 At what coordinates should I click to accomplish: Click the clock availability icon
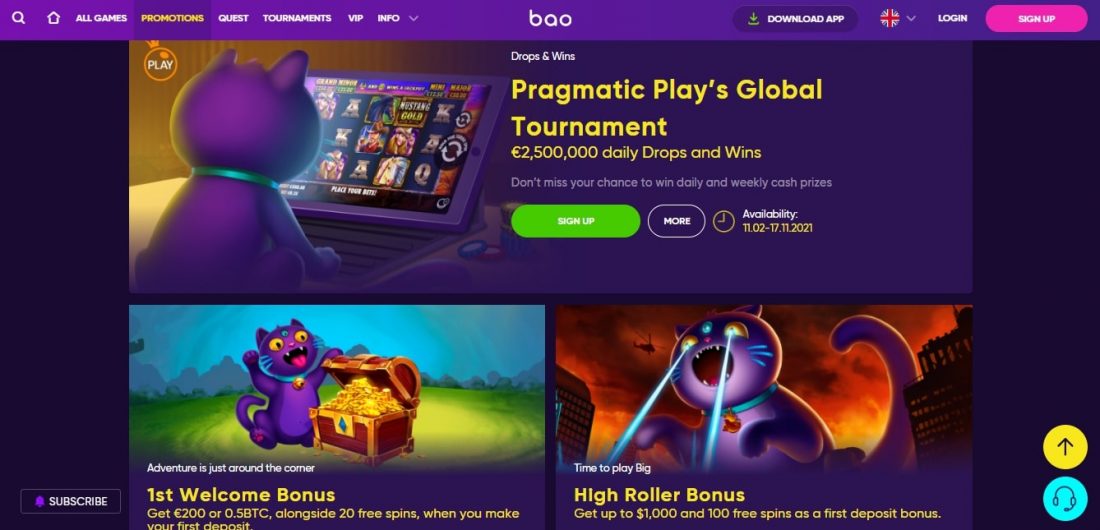723,221
